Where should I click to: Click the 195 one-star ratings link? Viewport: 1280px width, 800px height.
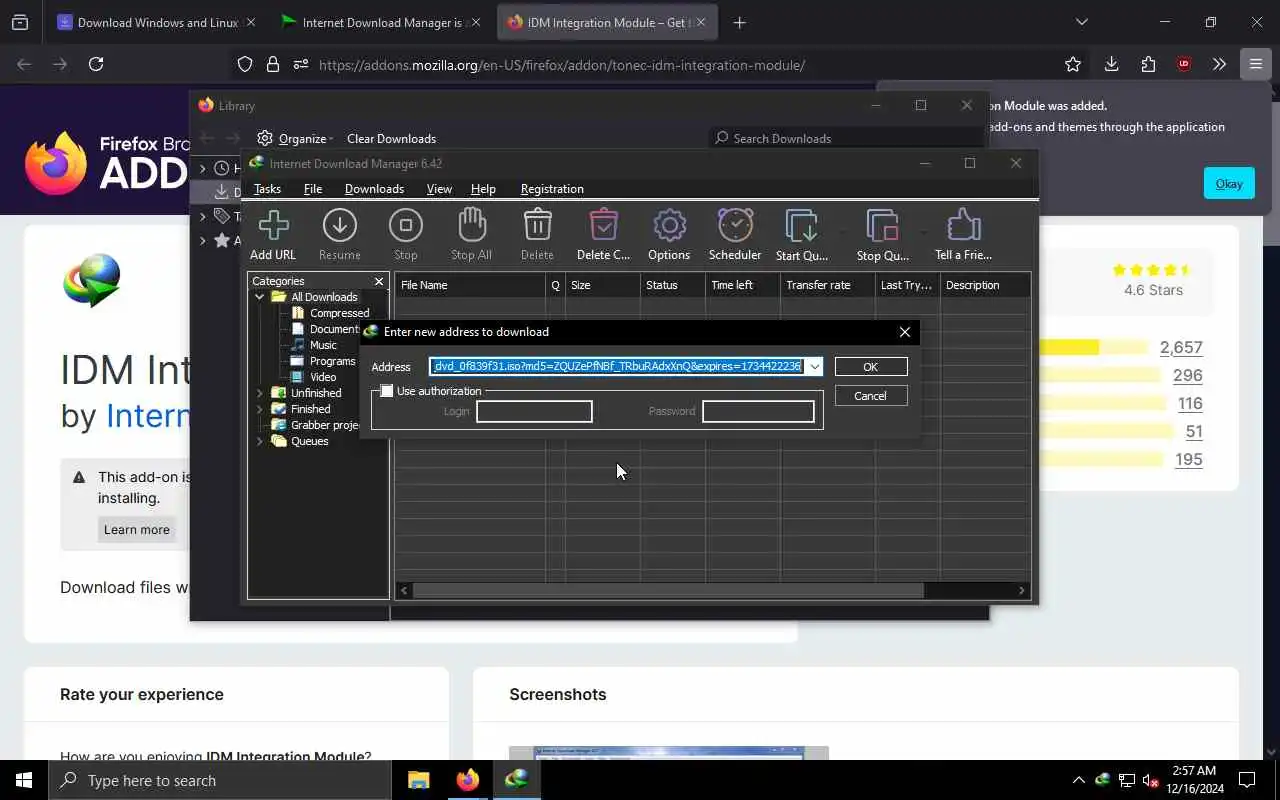click(1189, 460)
